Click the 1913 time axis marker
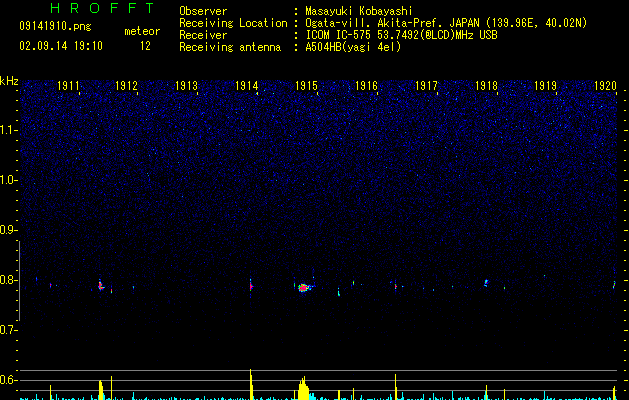The image size is (629, 400). (187, 86)
